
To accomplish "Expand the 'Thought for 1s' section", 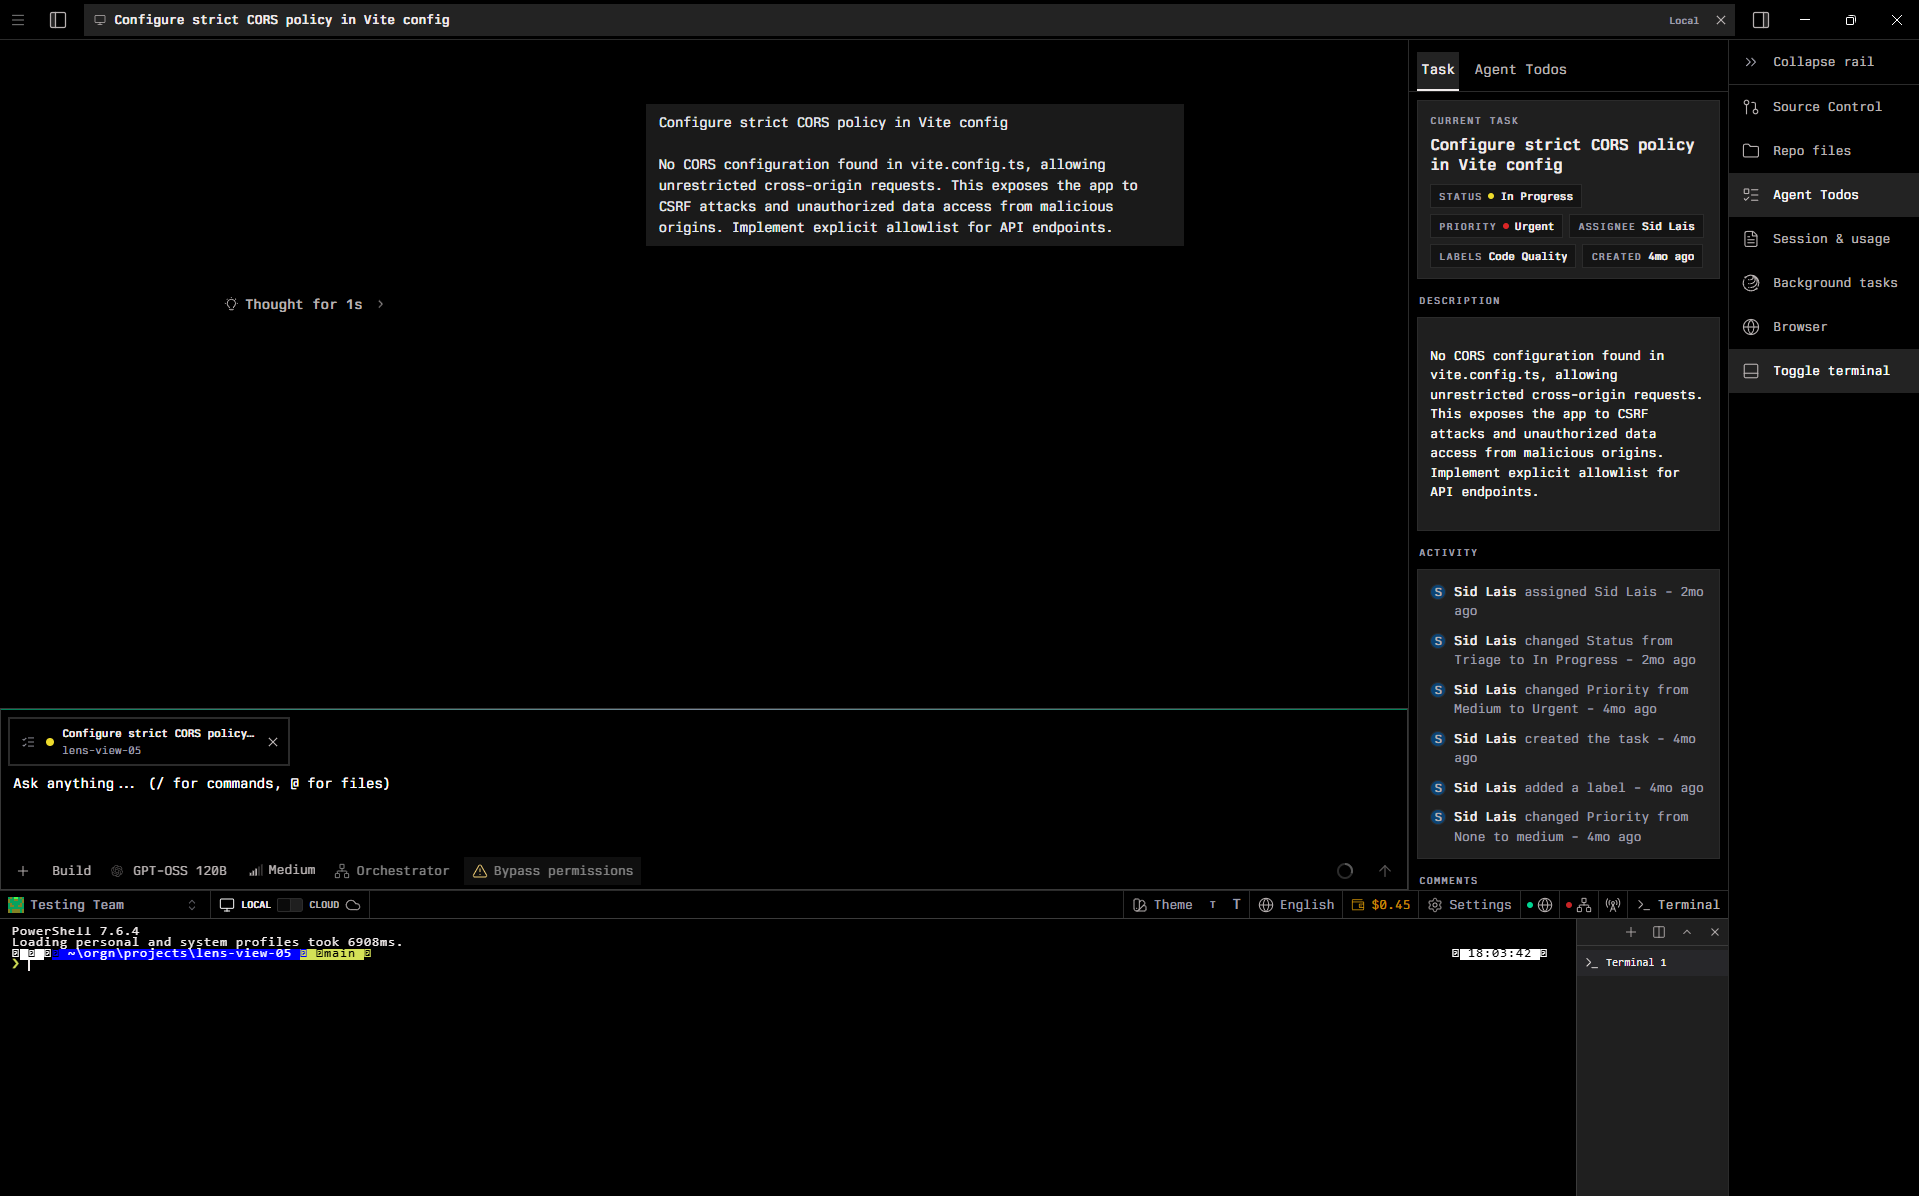I will pyautogui.click(x=304, y=305).
